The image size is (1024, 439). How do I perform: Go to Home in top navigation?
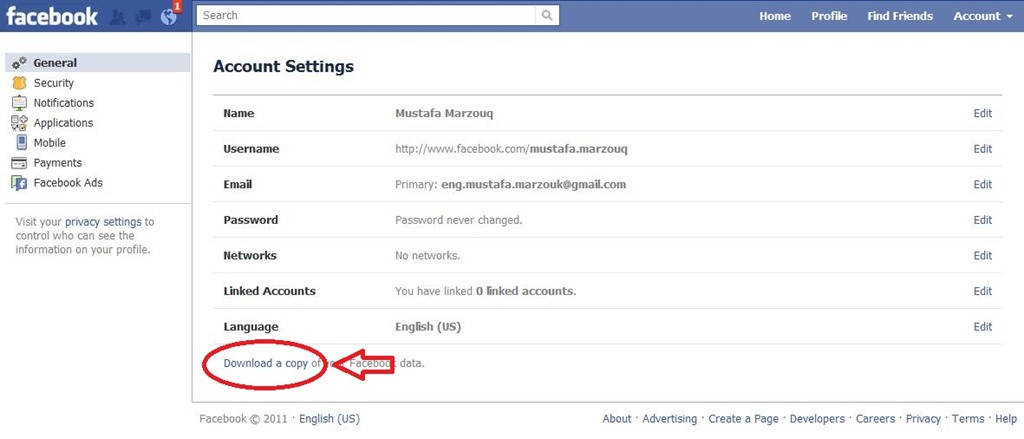coord(775,16)
